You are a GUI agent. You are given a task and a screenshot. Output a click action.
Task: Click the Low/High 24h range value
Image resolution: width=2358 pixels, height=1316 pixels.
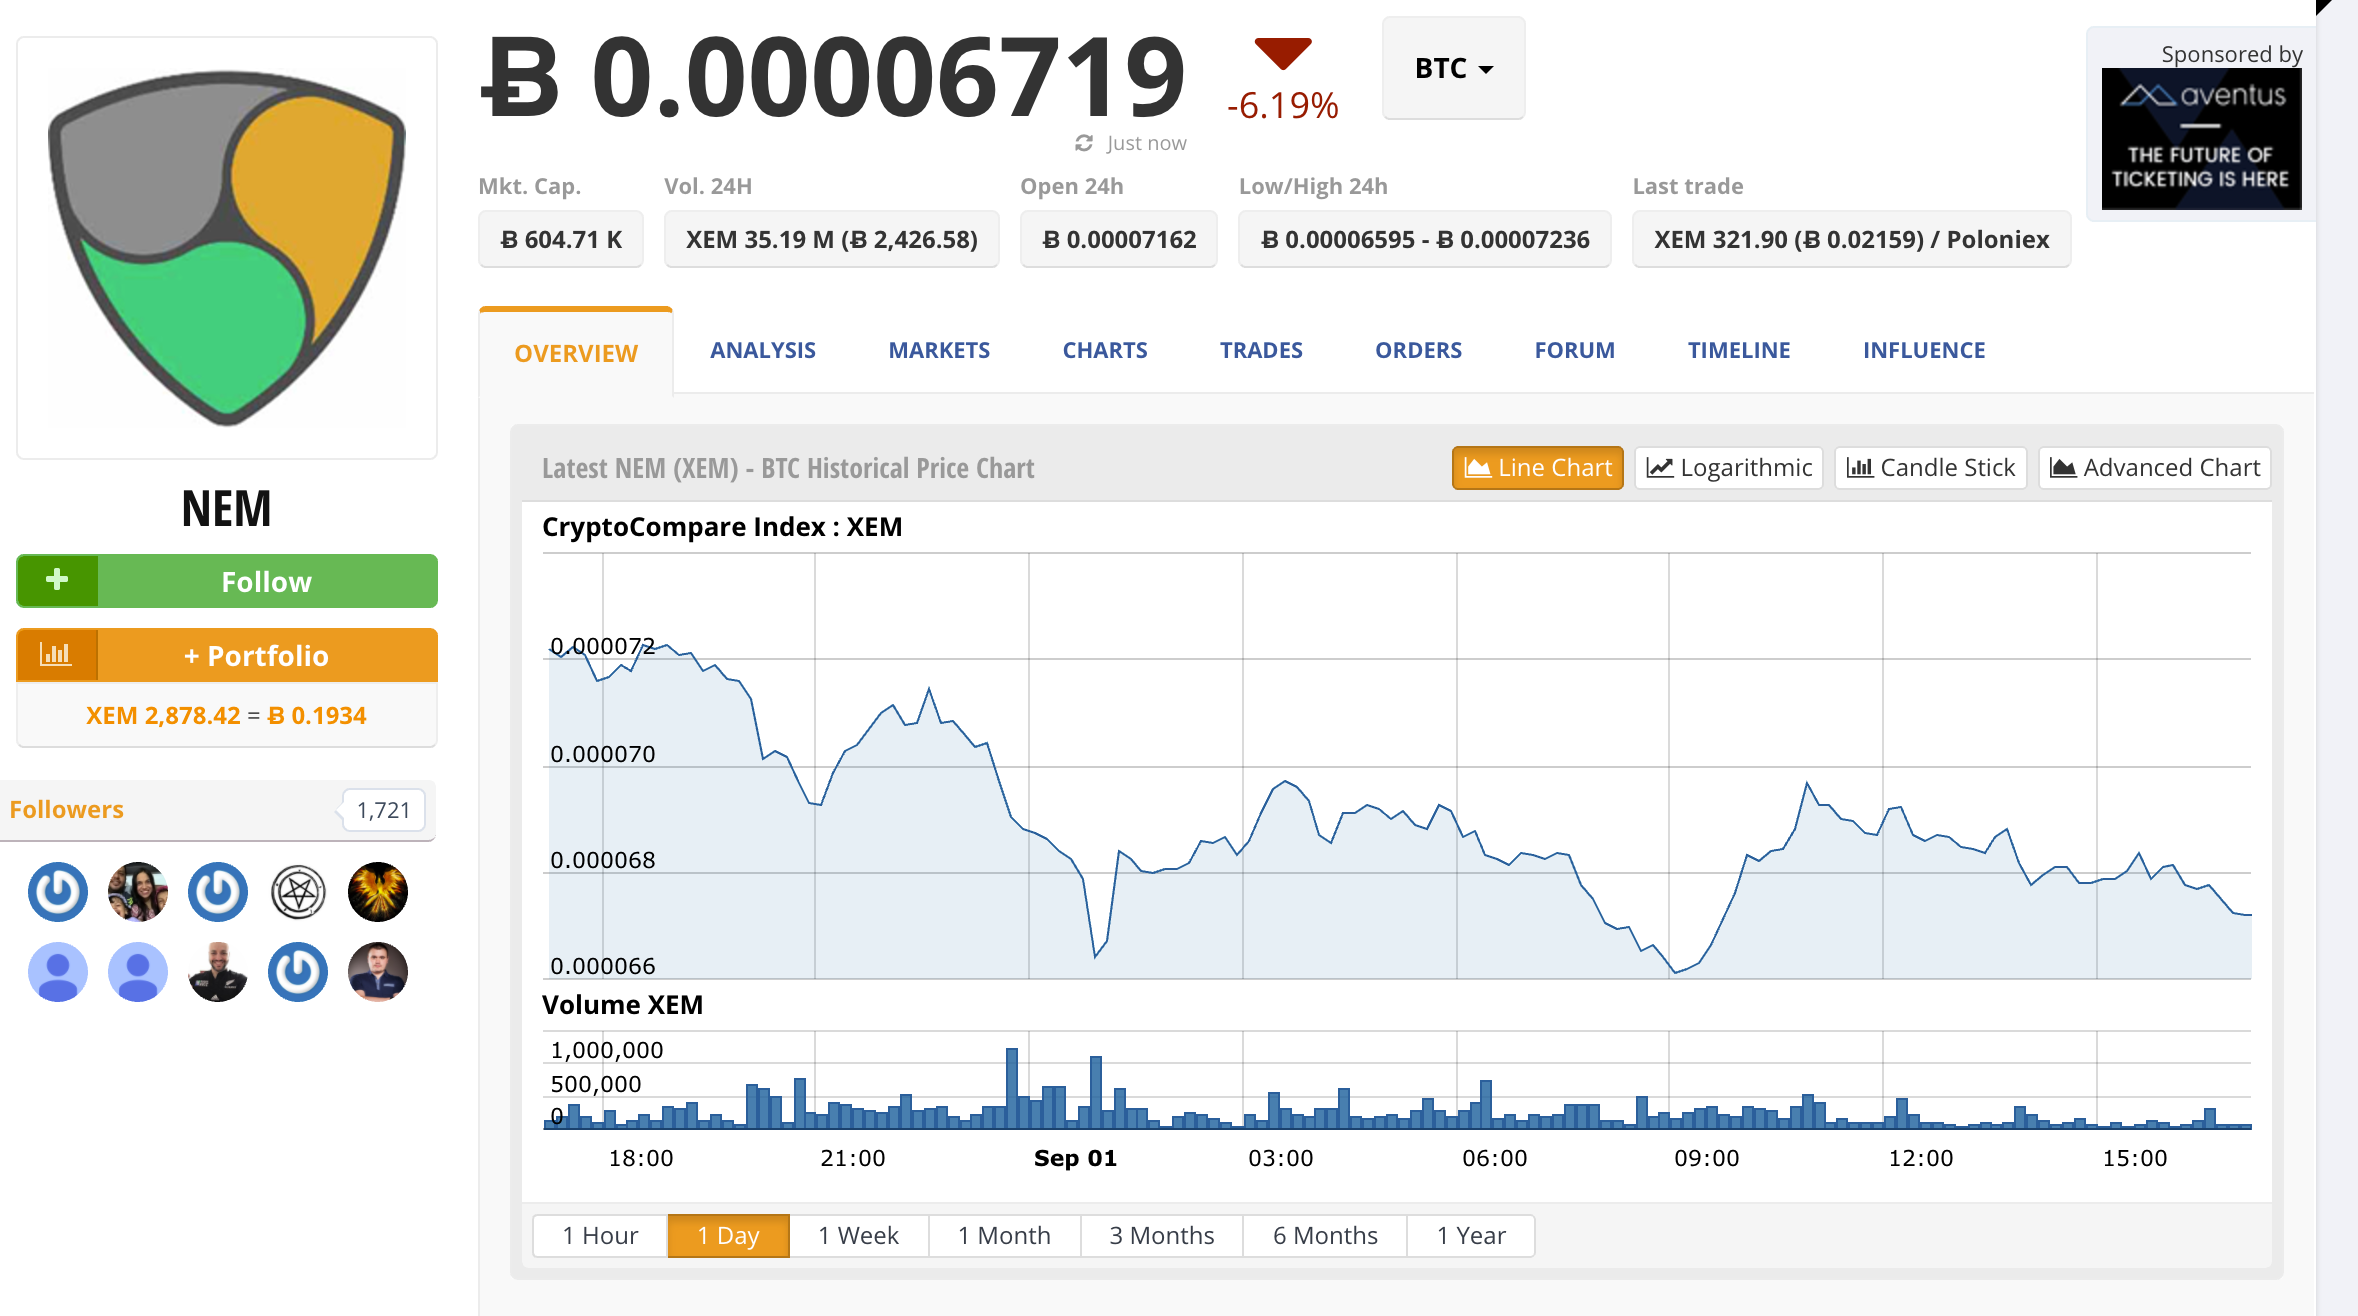[x=1425, y=240]
